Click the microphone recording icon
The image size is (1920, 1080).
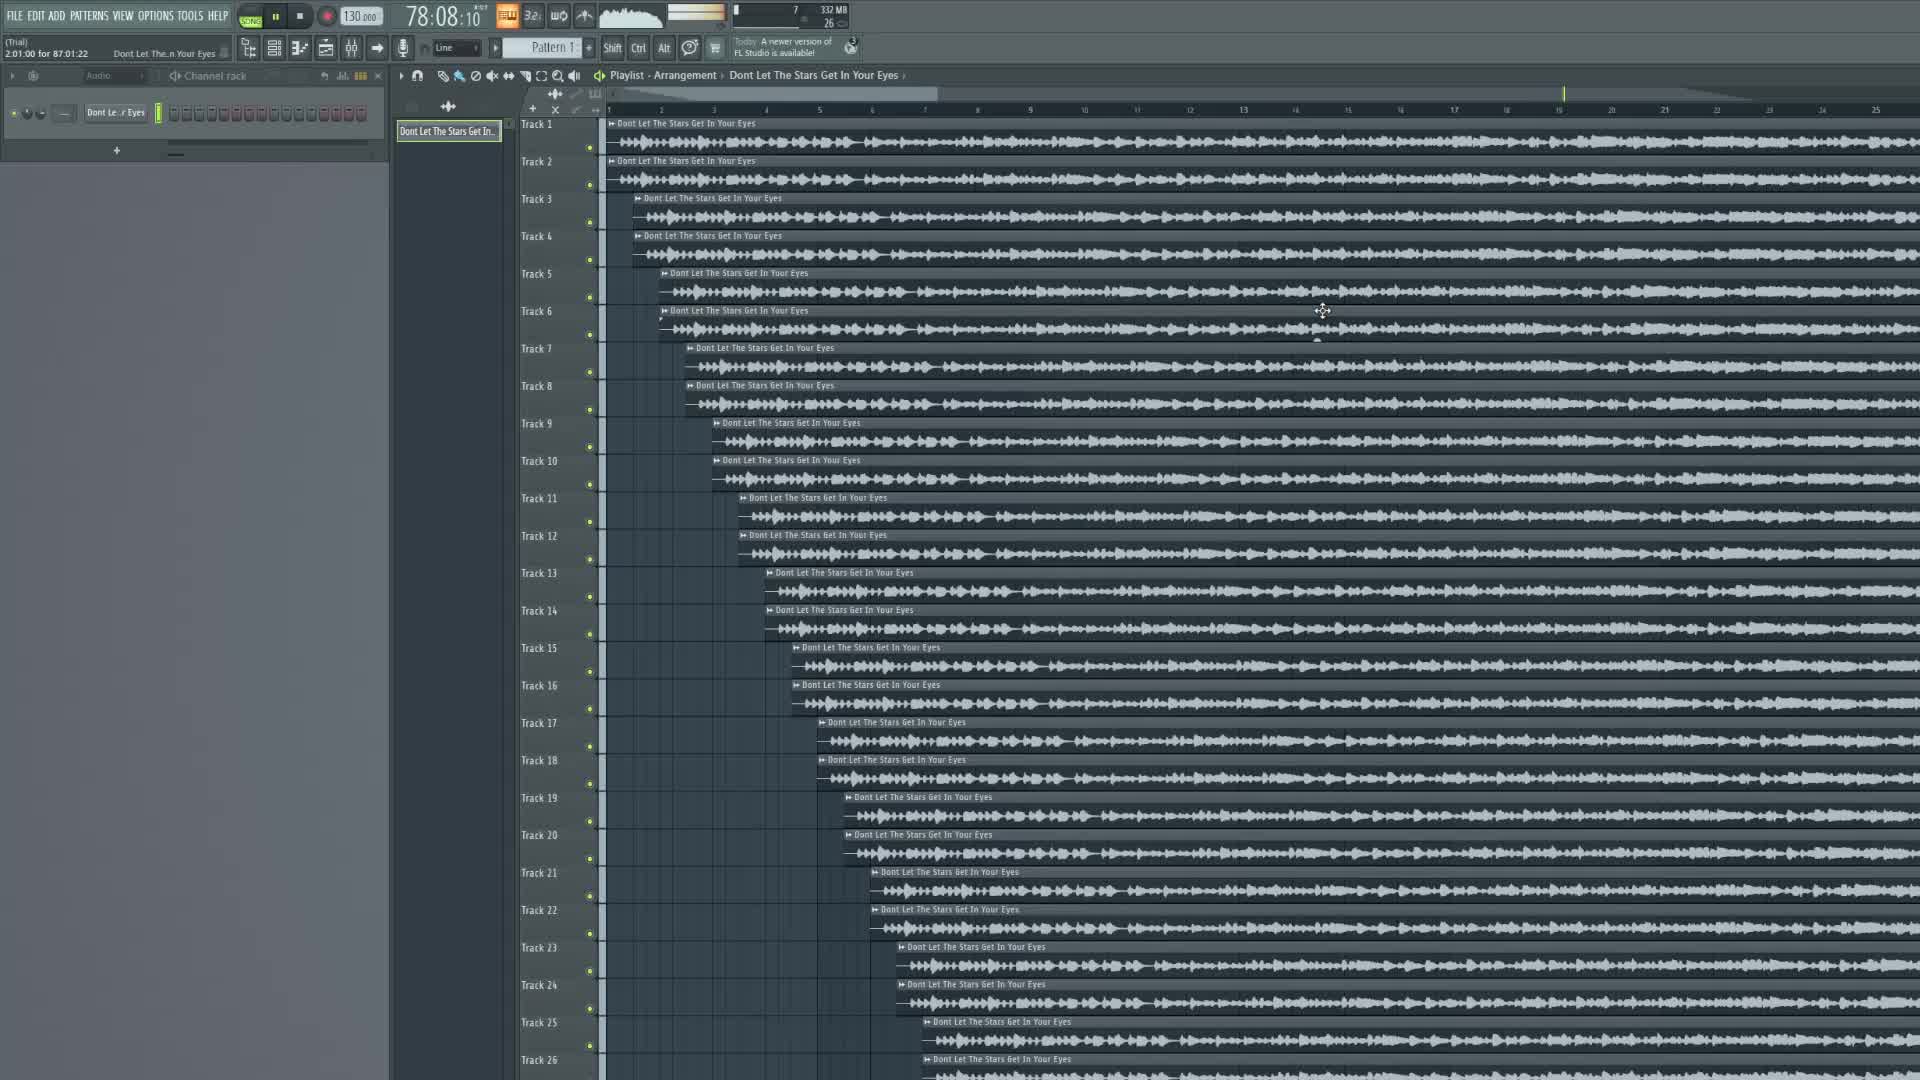(403, 48)
